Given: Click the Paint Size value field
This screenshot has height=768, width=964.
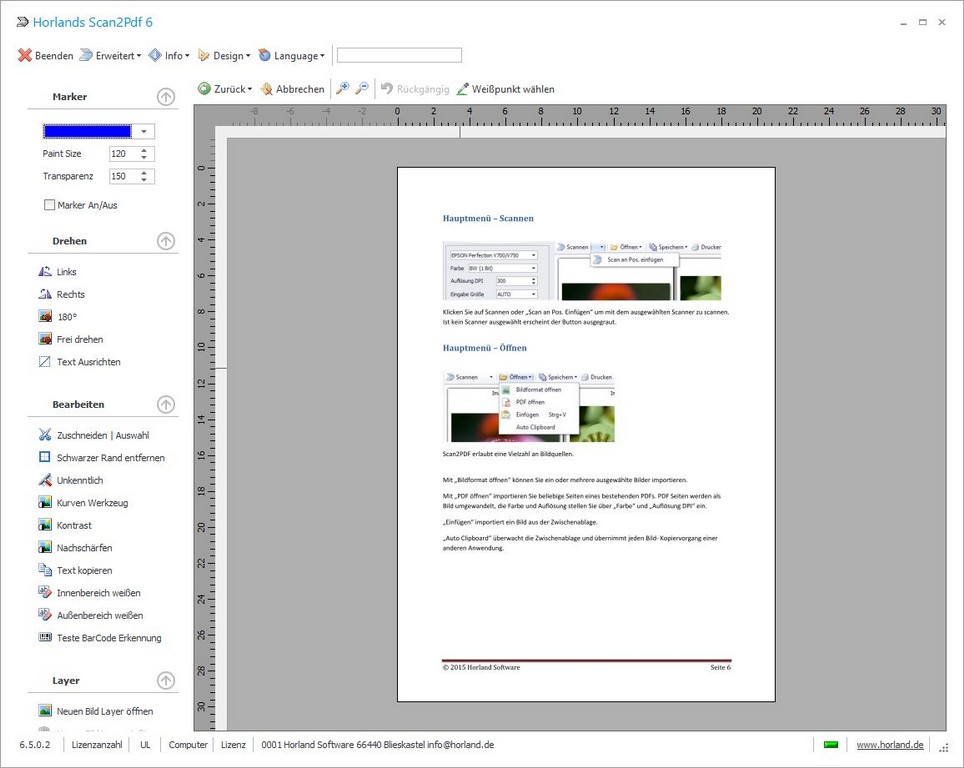Looking at the screenshot, I should coord(124,154).
